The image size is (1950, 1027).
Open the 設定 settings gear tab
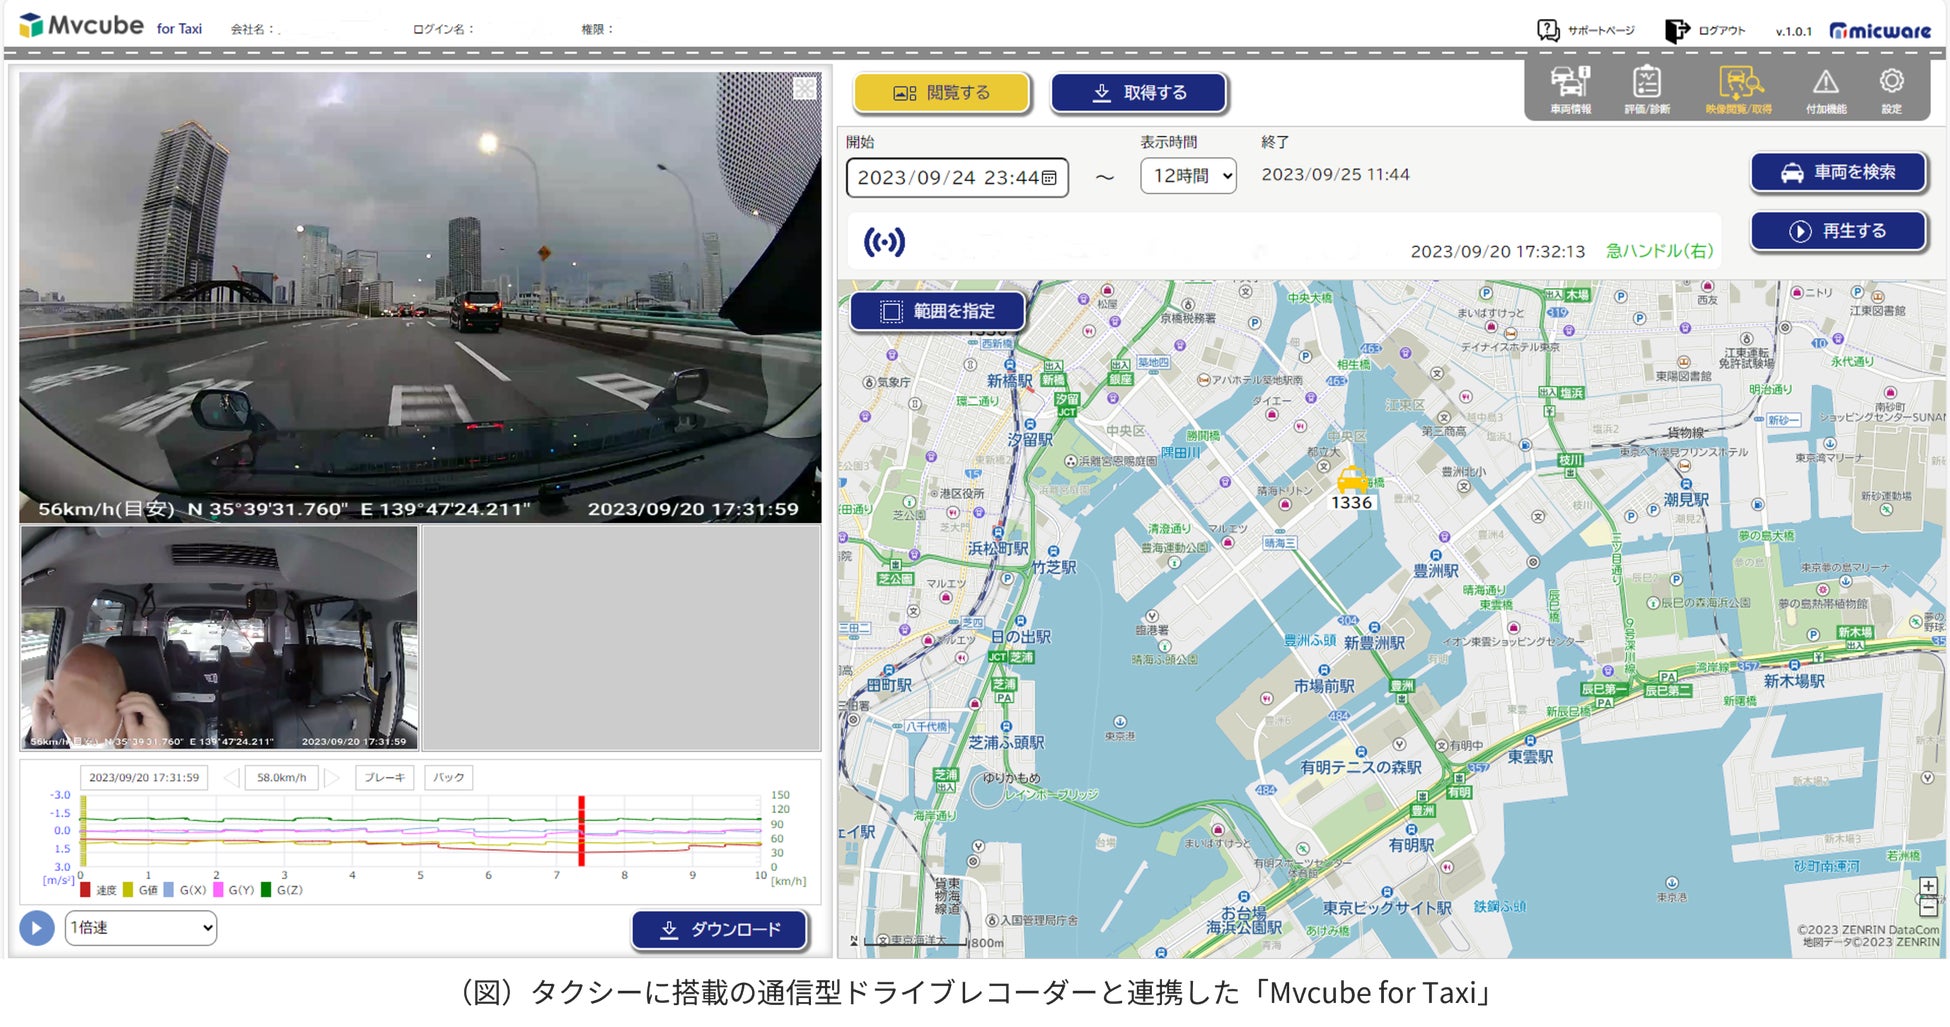pos(1891,89)
